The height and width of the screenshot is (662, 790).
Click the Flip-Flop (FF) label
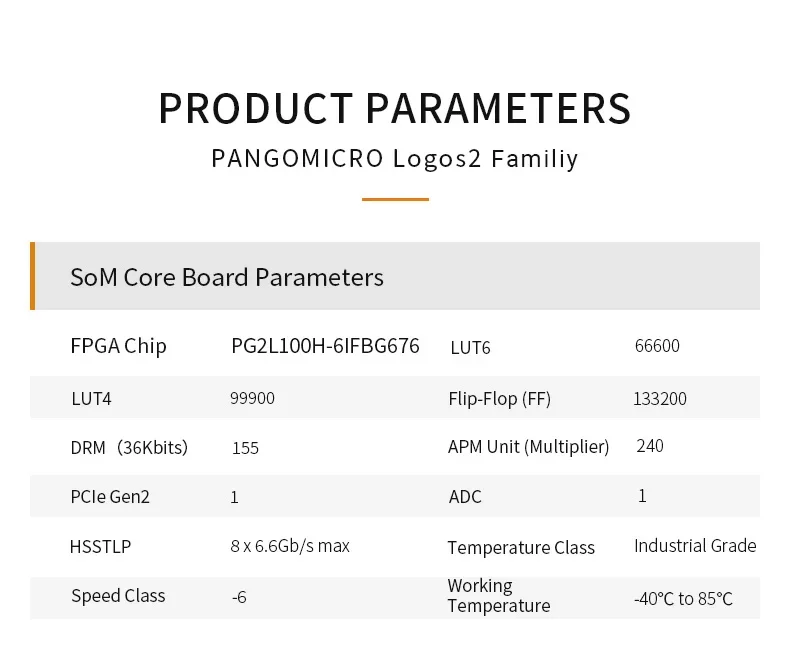[x=499, y=398]
